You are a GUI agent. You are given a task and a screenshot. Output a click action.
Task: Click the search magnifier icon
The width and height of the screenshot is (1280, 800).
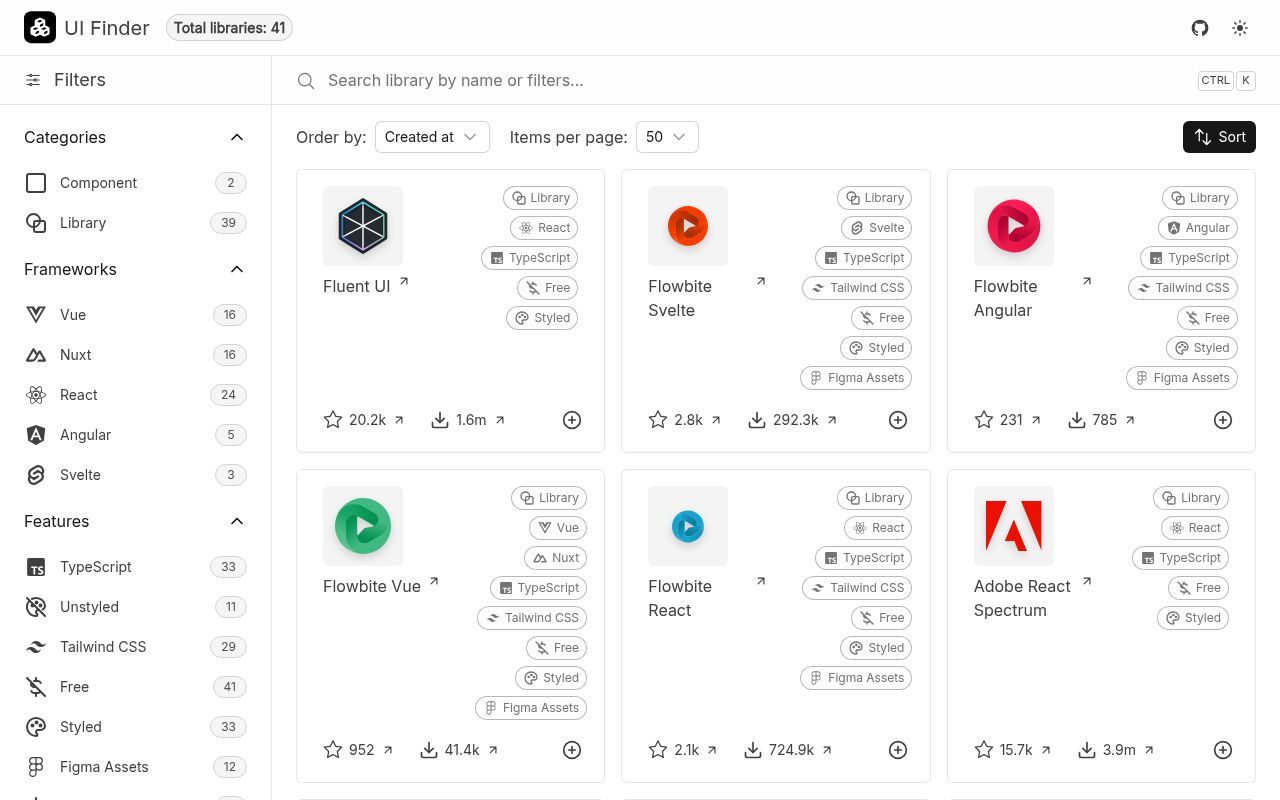(306, 81)
